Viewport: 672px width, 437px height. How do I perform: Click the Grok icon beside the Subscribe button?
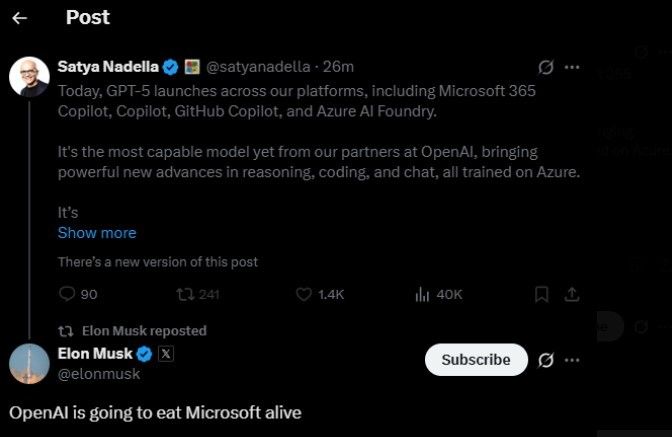coord(546,359)
